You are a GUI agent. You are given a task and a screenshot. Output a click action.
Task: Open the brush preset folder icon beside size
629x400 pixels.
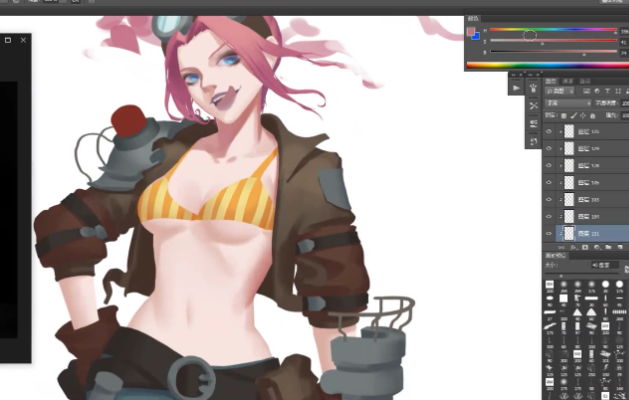click(x=627, y=269)
